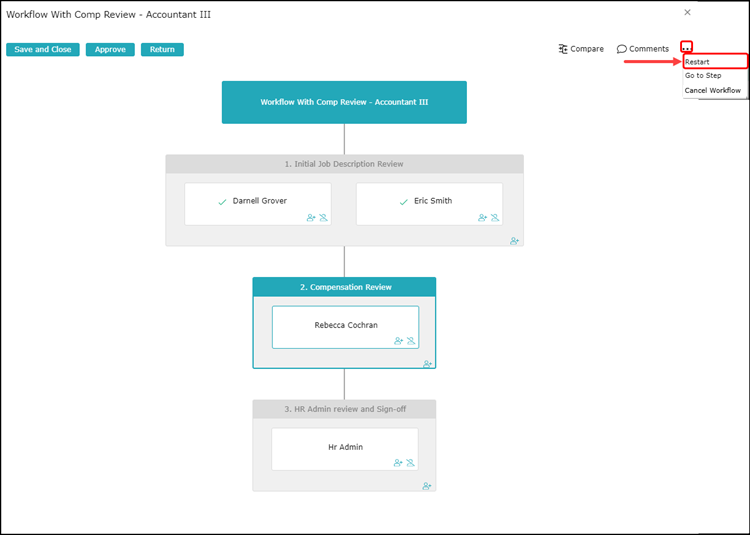Screen dimensions: 750x535
Task: Click the Return button
Action: point(162,49)
